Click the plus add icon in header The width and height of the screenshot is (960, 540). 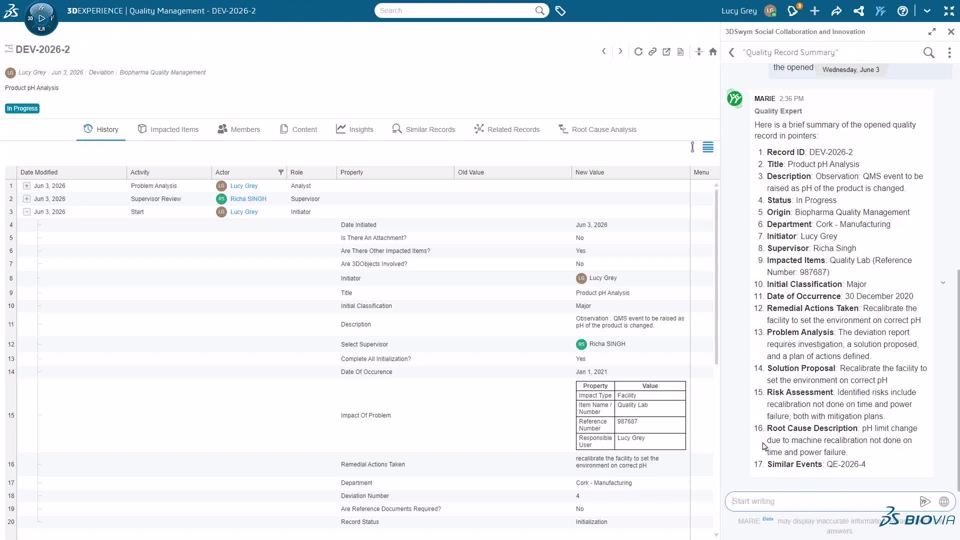pos(814,10)
